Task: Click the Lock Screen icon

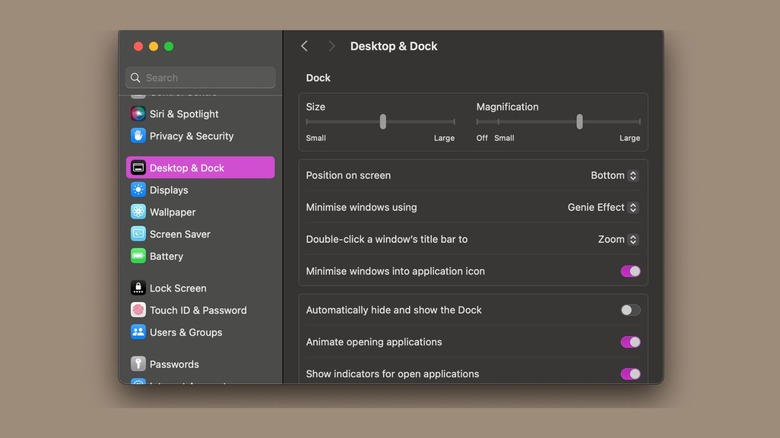Action: tap(138, 288)
